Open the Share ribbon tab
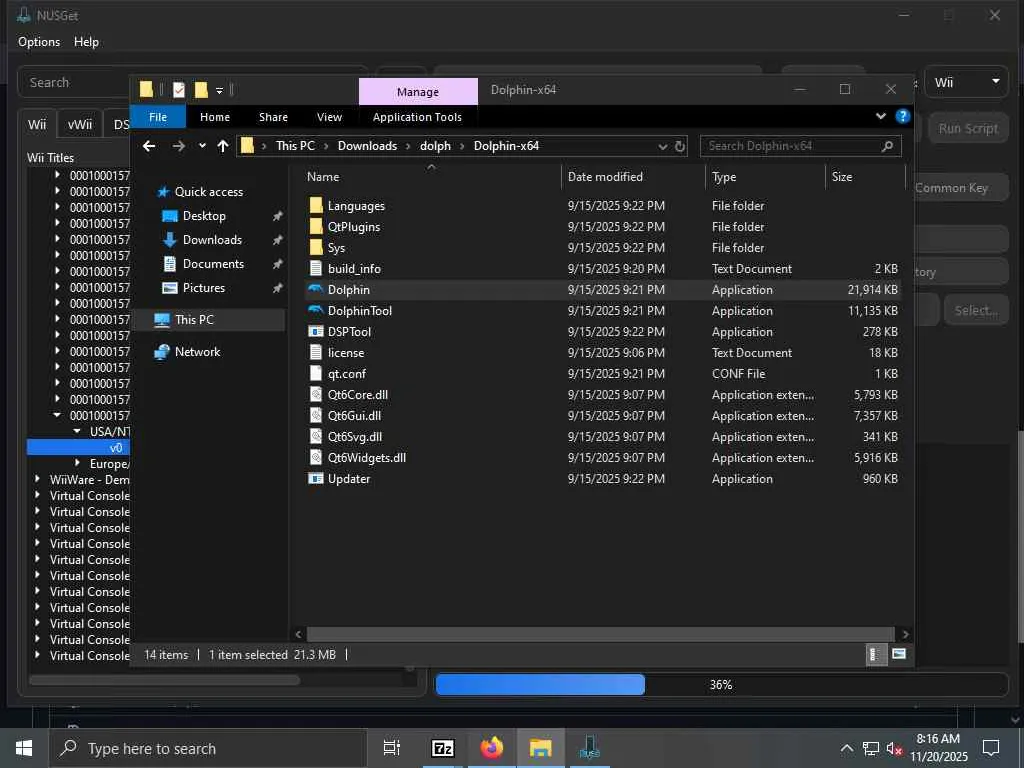 (x=273, y=117)
